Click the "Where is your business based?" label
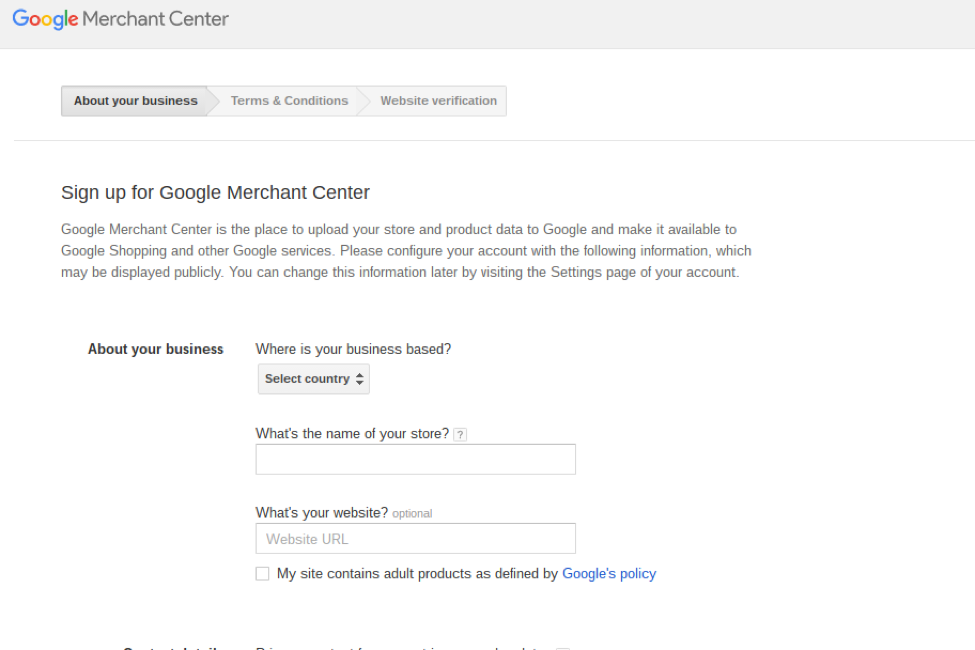975x650 pixels. 353,349
